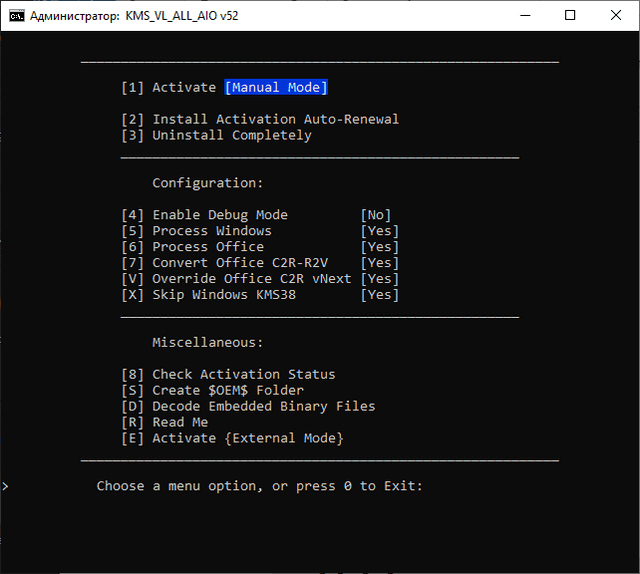Image resolution: width=640 pixels, height=574 pixels.
Task: Close the console window
Action: tap(616, 16)
